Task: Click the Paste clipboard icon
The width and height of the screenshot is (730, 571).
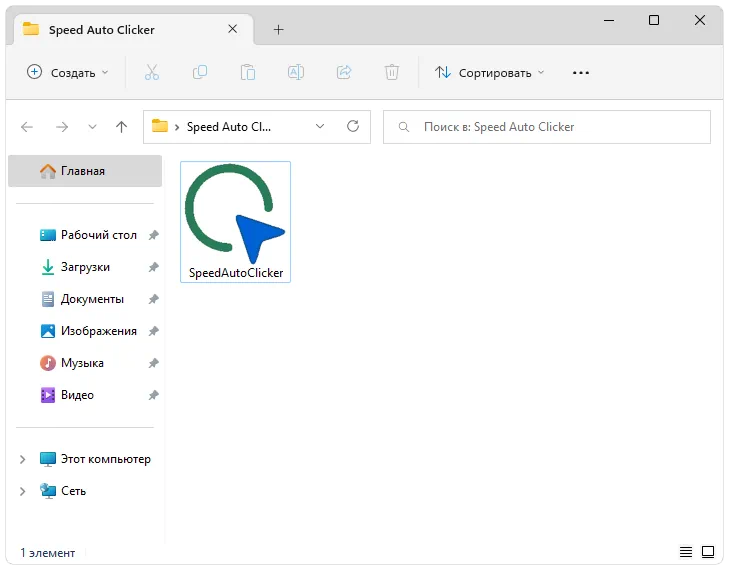Action: (x=248, y=73)
